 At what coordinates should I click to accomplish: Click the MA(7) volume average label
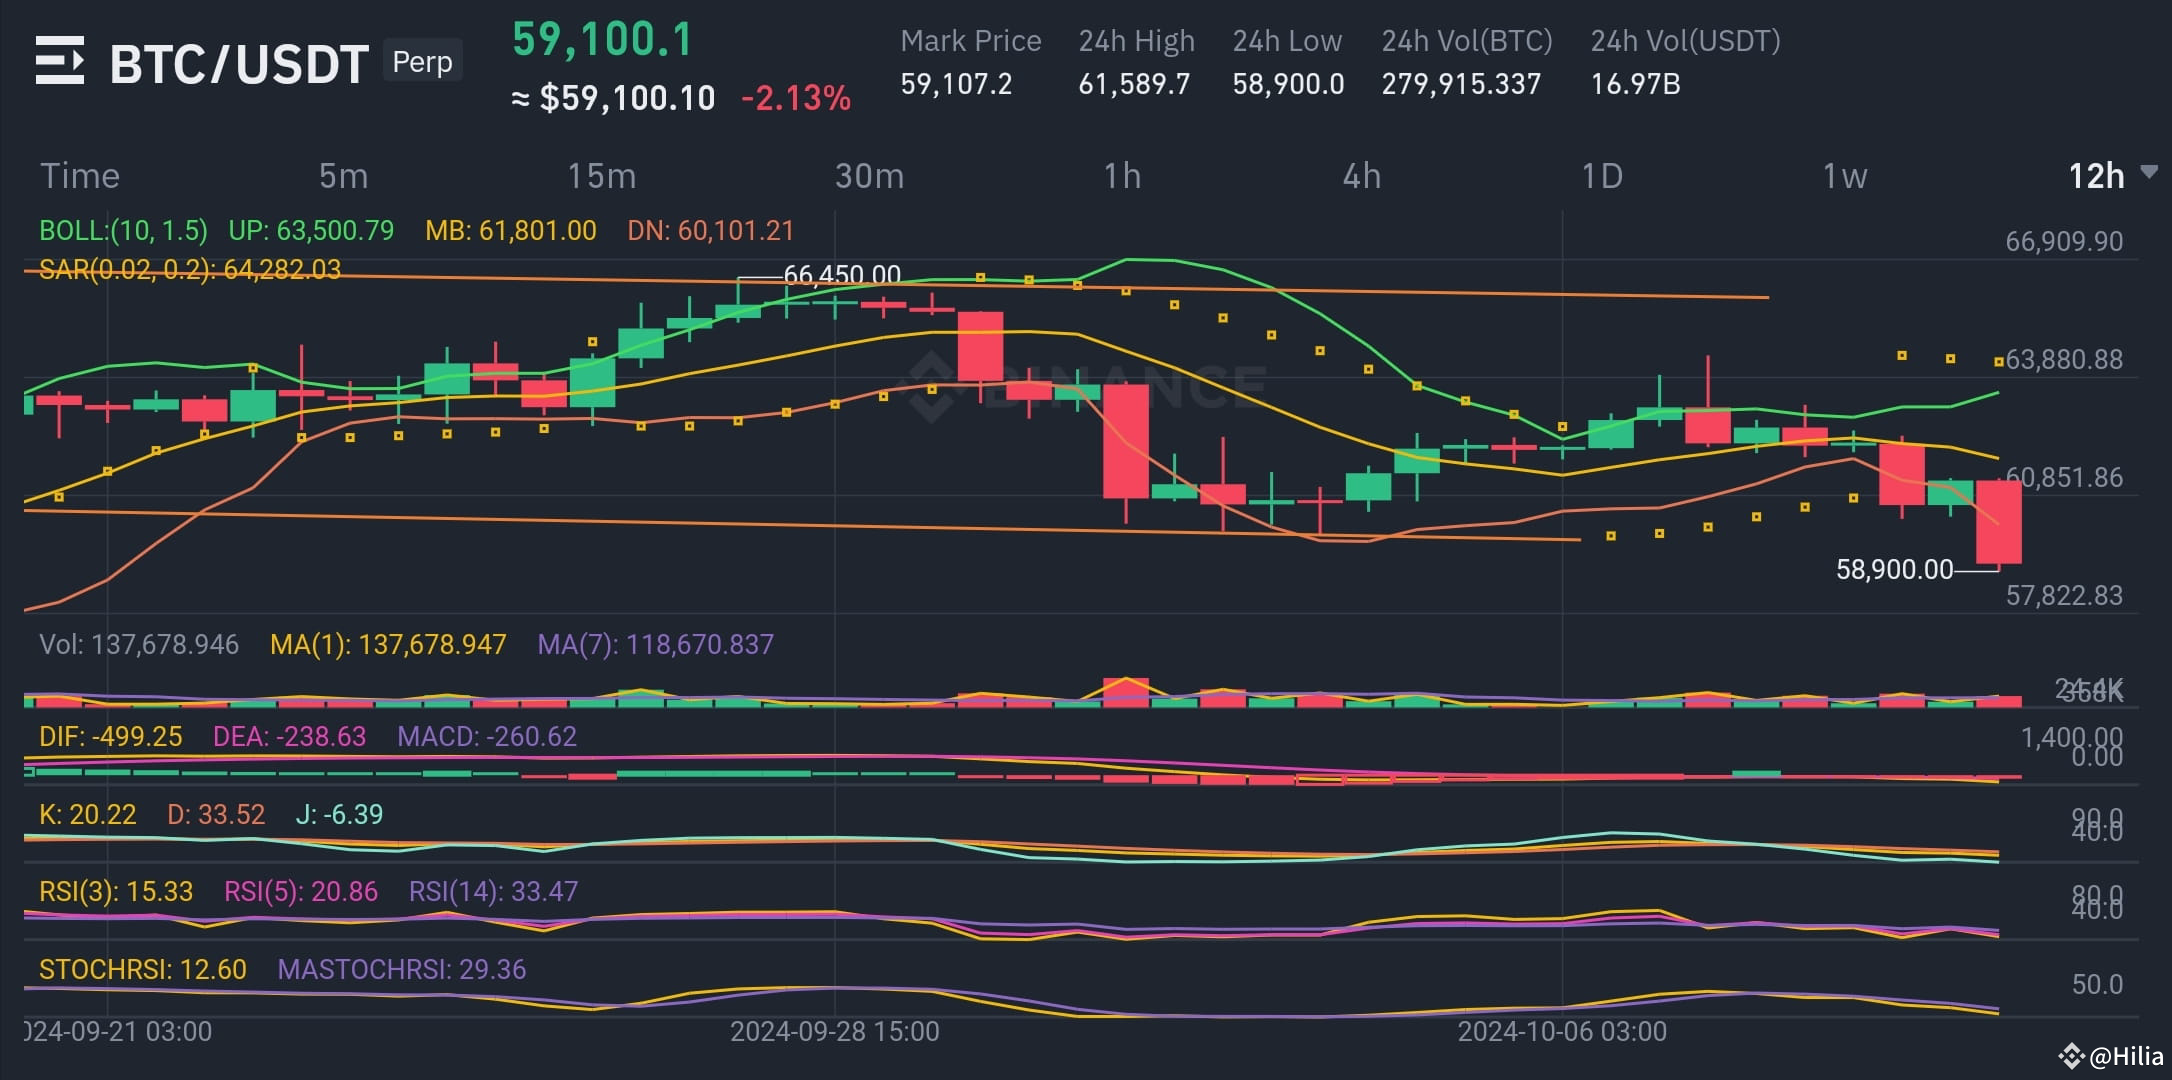pos(653,645)
